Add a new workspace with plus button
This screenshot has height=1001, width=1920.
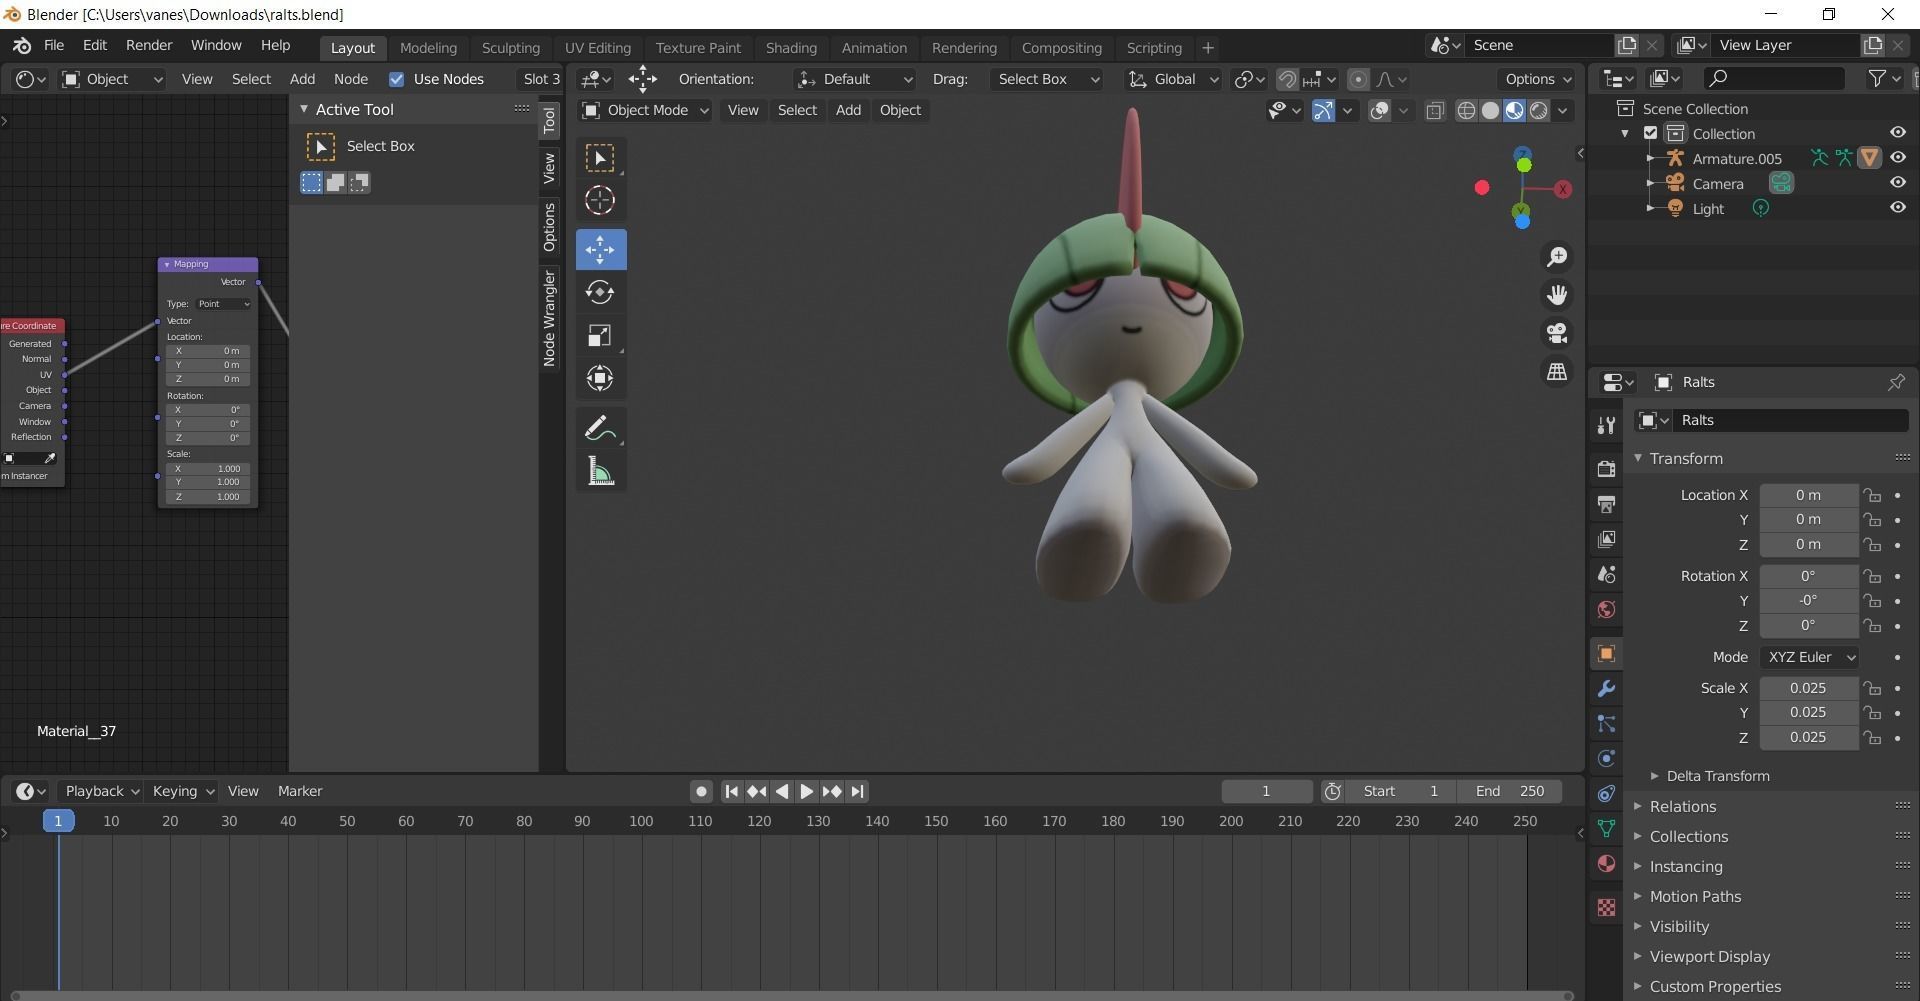(1207, 47)
